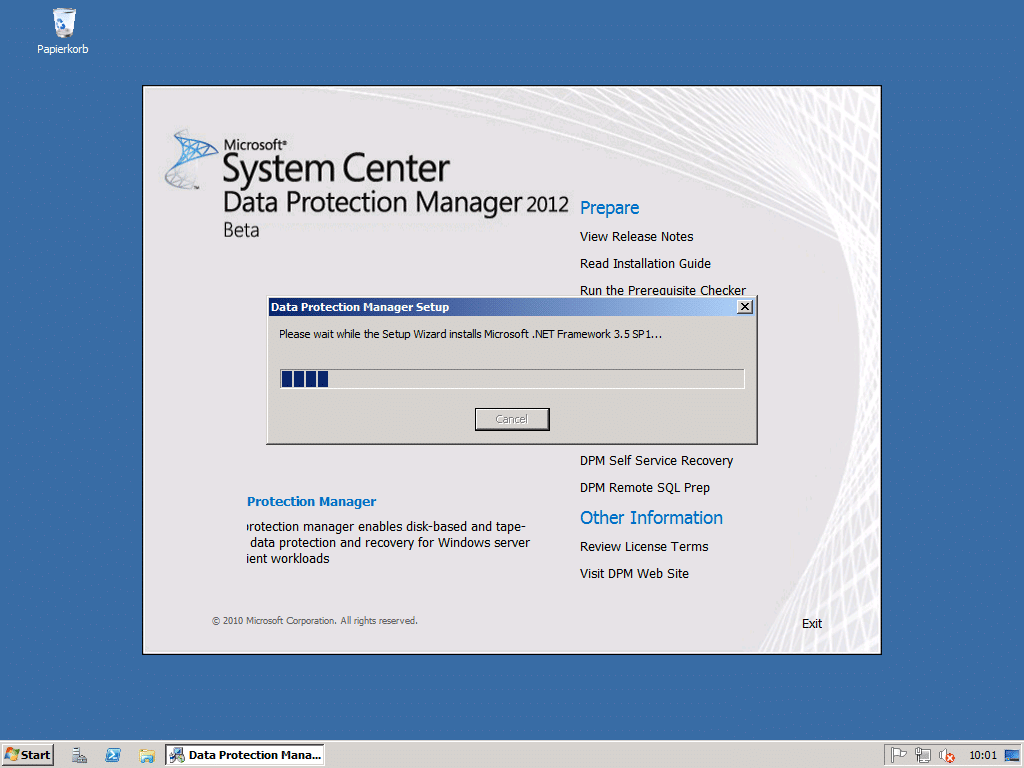The image size is (1024, 768).
Task: Click the Protection Manager description heading
Action: [x=312, y=502]
